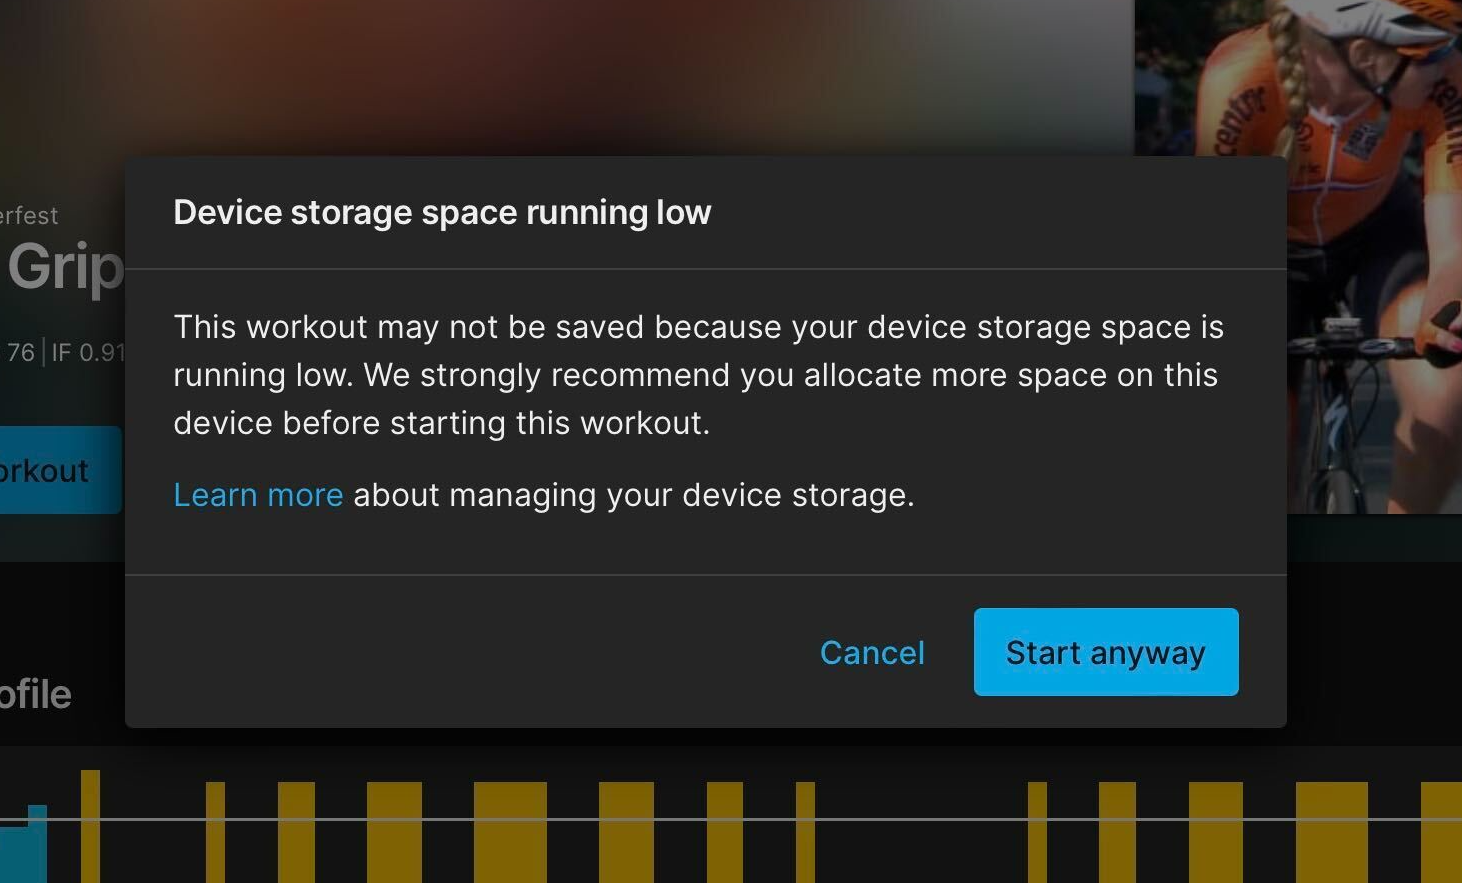The image size is (1462, 883).
Task: Open the cyclist photo thumbnail
Action: pos(1298,256)
